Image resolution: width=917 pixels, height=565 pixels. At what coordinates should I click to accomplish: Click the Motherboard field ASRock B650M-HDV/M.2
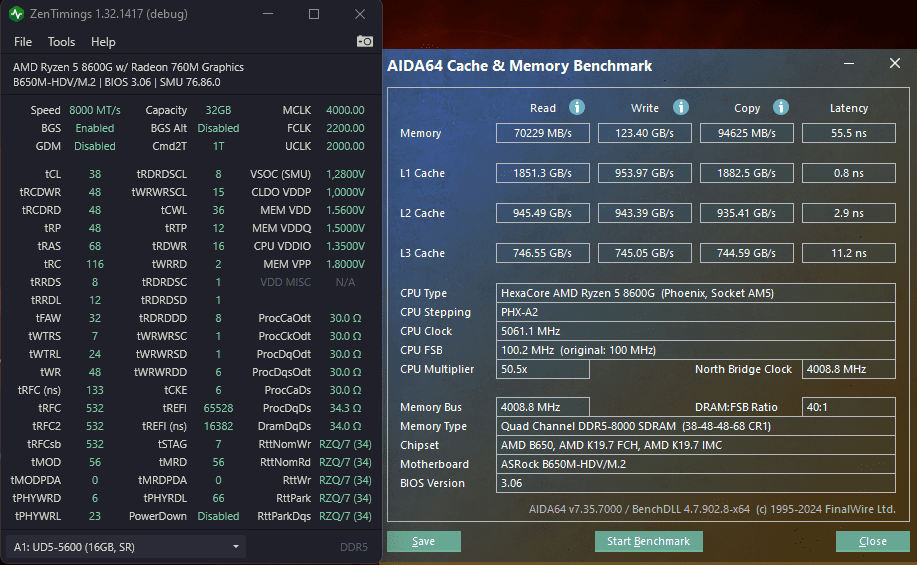[x=695, y=464]
